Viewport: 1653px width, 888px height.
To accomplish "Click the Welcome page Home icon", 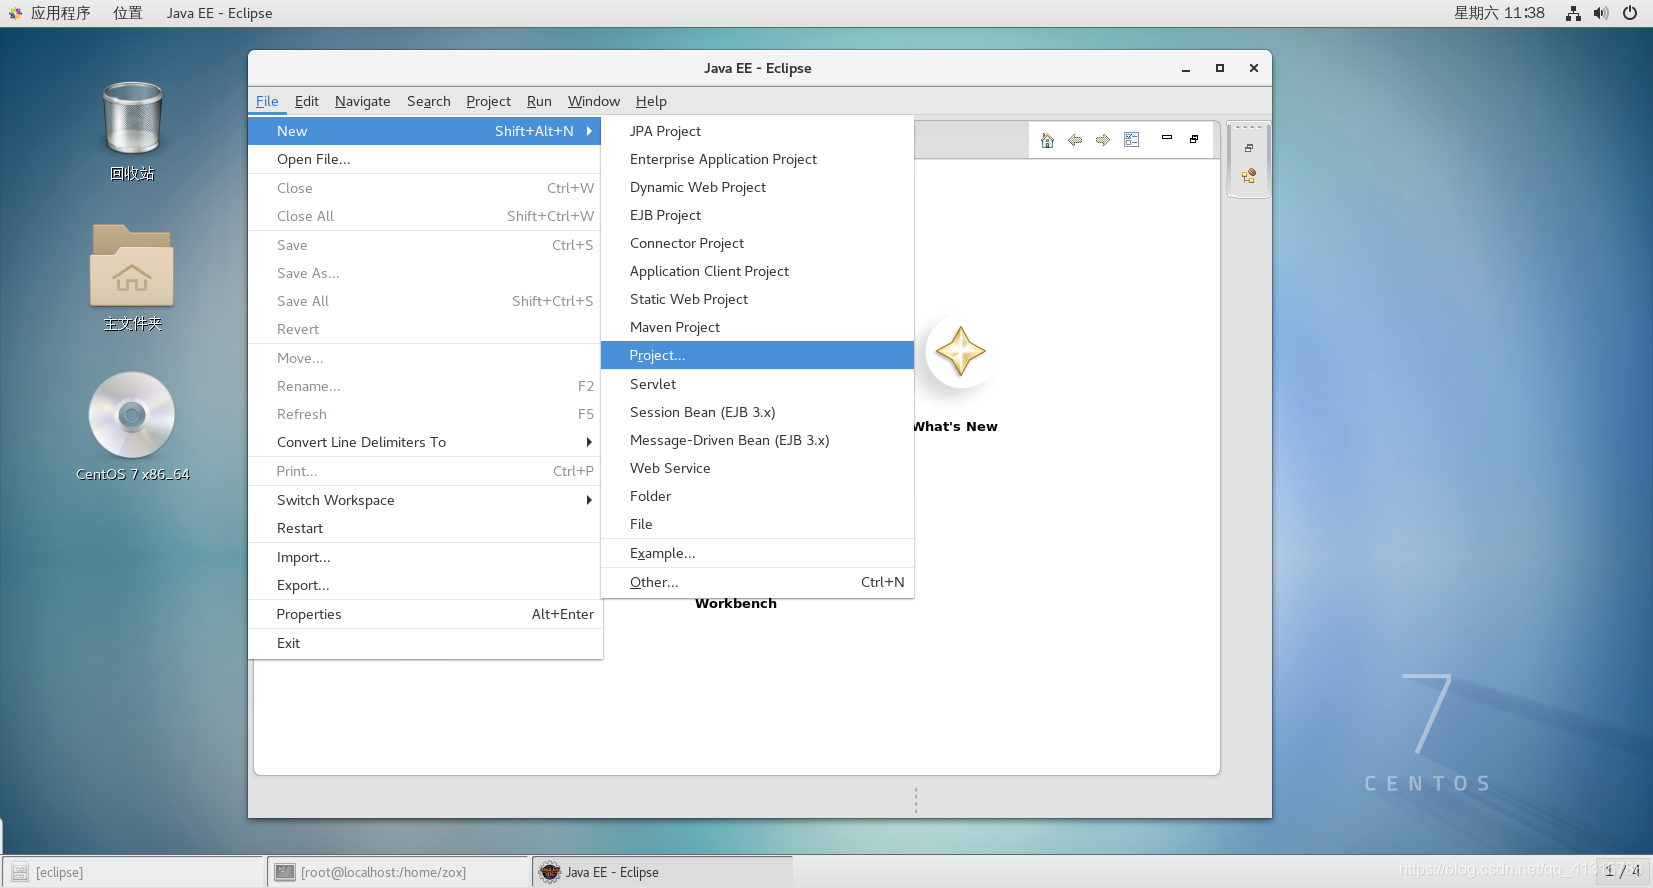I will [1047, 140].
